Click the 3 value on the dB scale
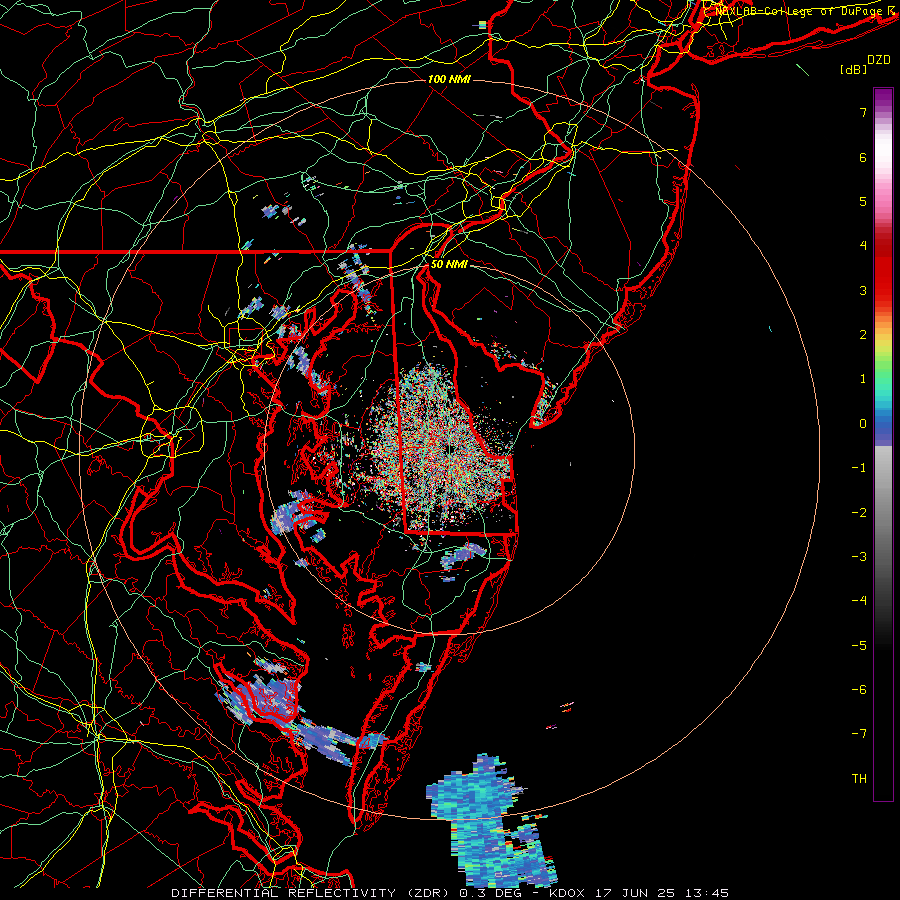900x900 pixels. (x=863, y=290)
